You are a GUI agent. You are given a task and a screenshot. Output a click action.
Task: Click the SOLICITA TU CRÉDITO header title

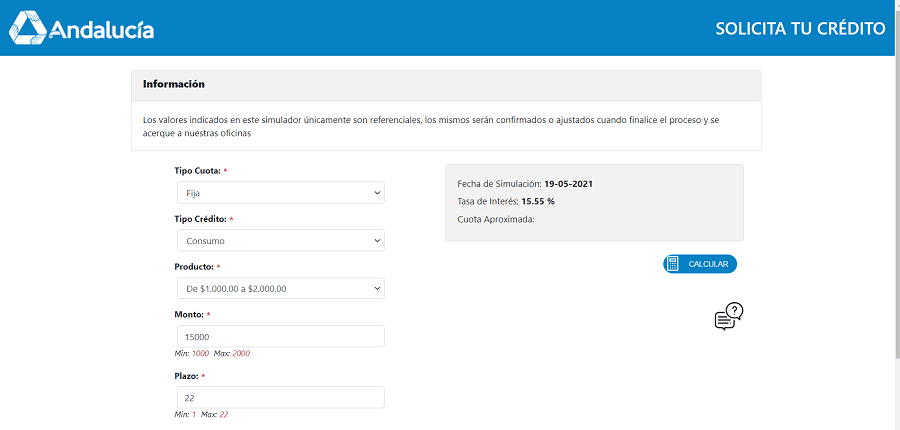pyautogui.click(x=800, y=28)
